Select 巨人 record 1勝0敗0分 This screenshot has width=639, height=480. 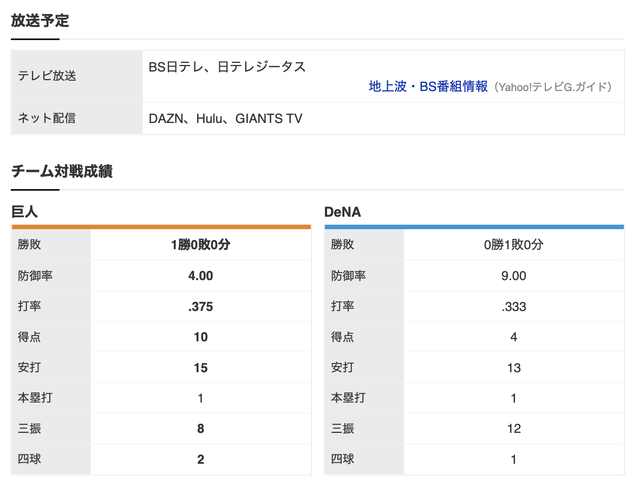pos(201,244)
